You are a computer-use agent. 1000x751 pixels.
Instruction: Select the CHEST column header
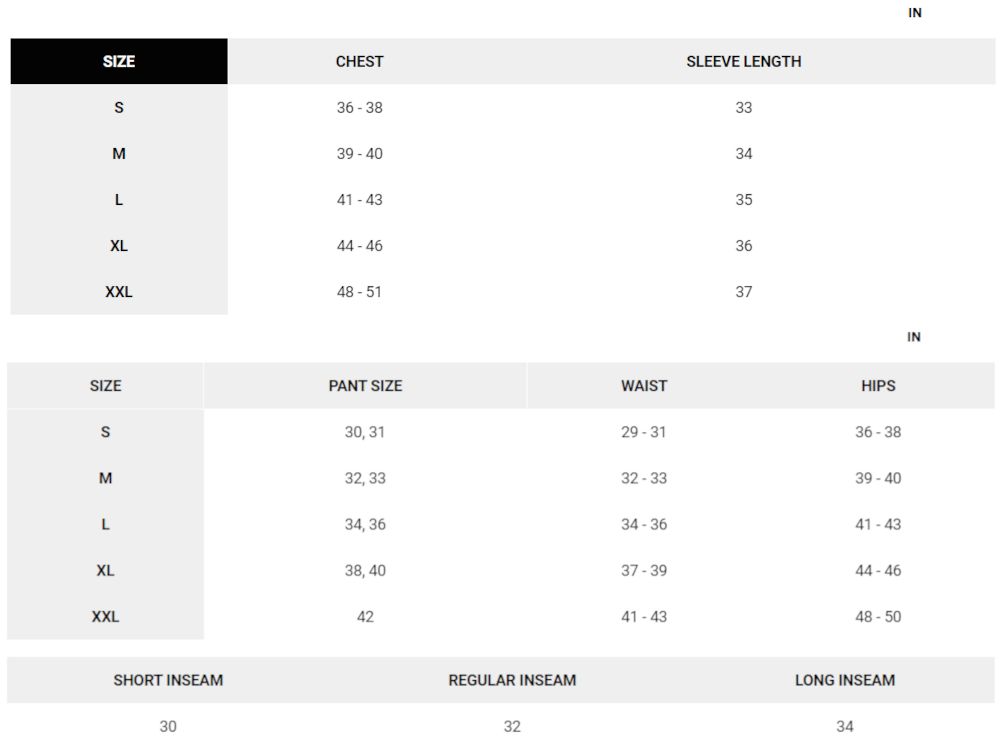pyautogui.click(x=360, y=61)
